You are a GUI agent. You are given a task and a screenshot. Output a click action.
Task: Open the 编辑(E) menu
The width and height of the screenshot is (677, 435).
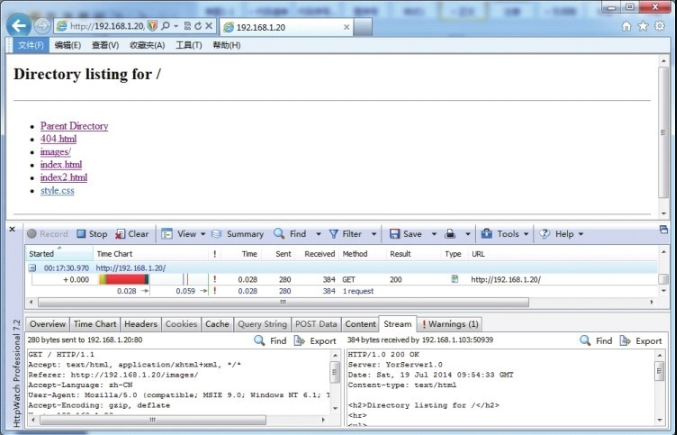point(68,45)
